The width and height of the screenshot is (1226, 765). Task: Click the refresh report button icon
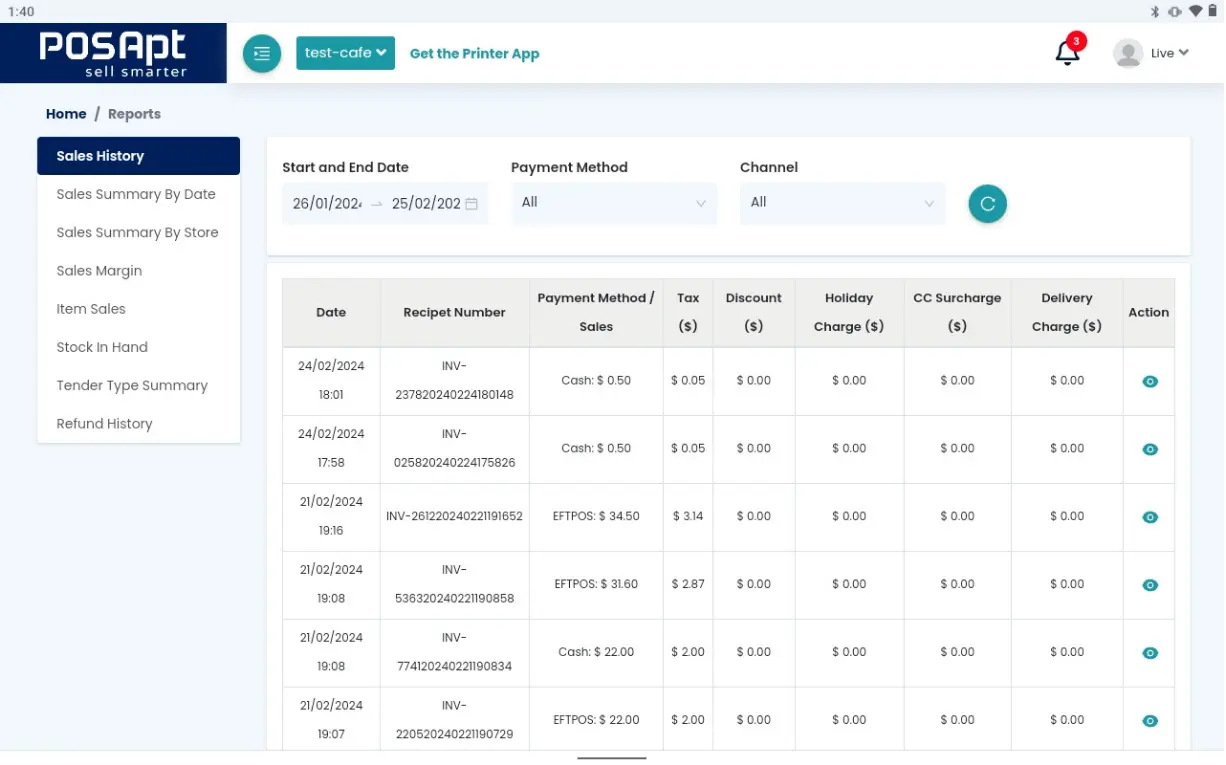[x=987, y=204]
